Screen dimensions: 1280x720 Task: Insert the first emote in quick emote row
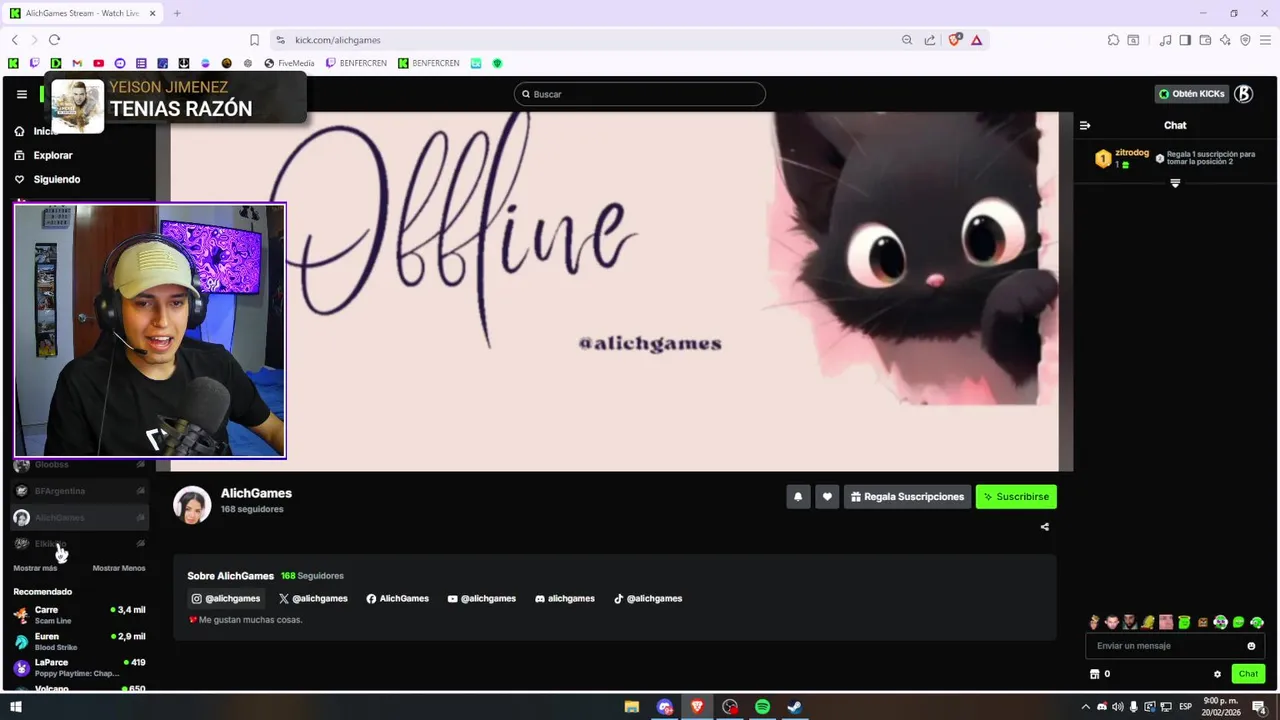coord(1094,622)
